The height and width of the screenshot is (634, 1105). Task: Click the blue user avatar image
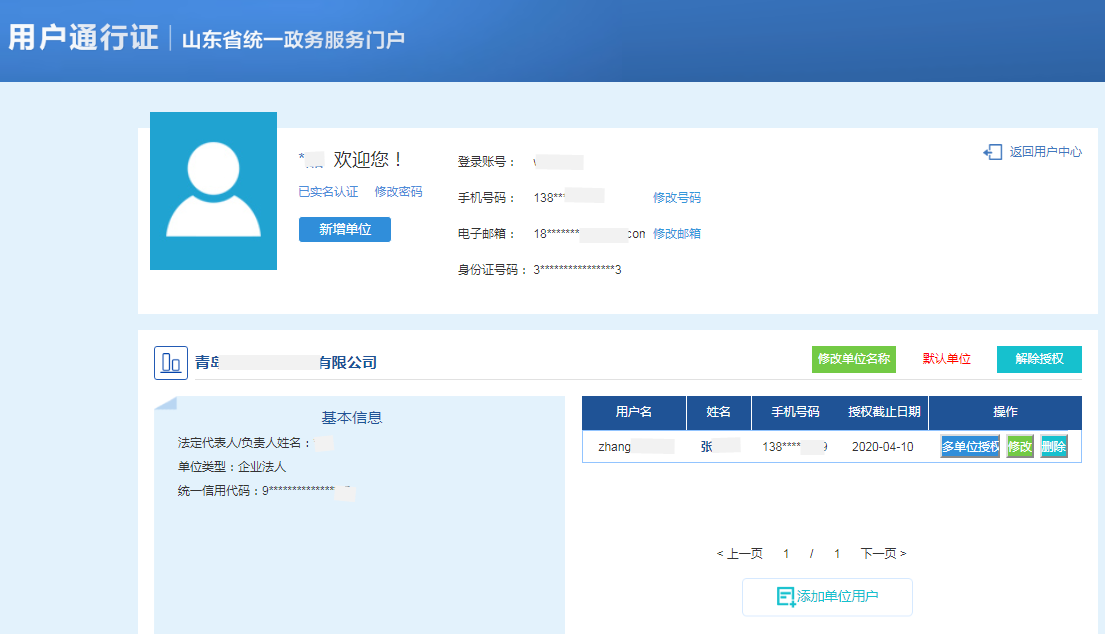tap(213, 190)
